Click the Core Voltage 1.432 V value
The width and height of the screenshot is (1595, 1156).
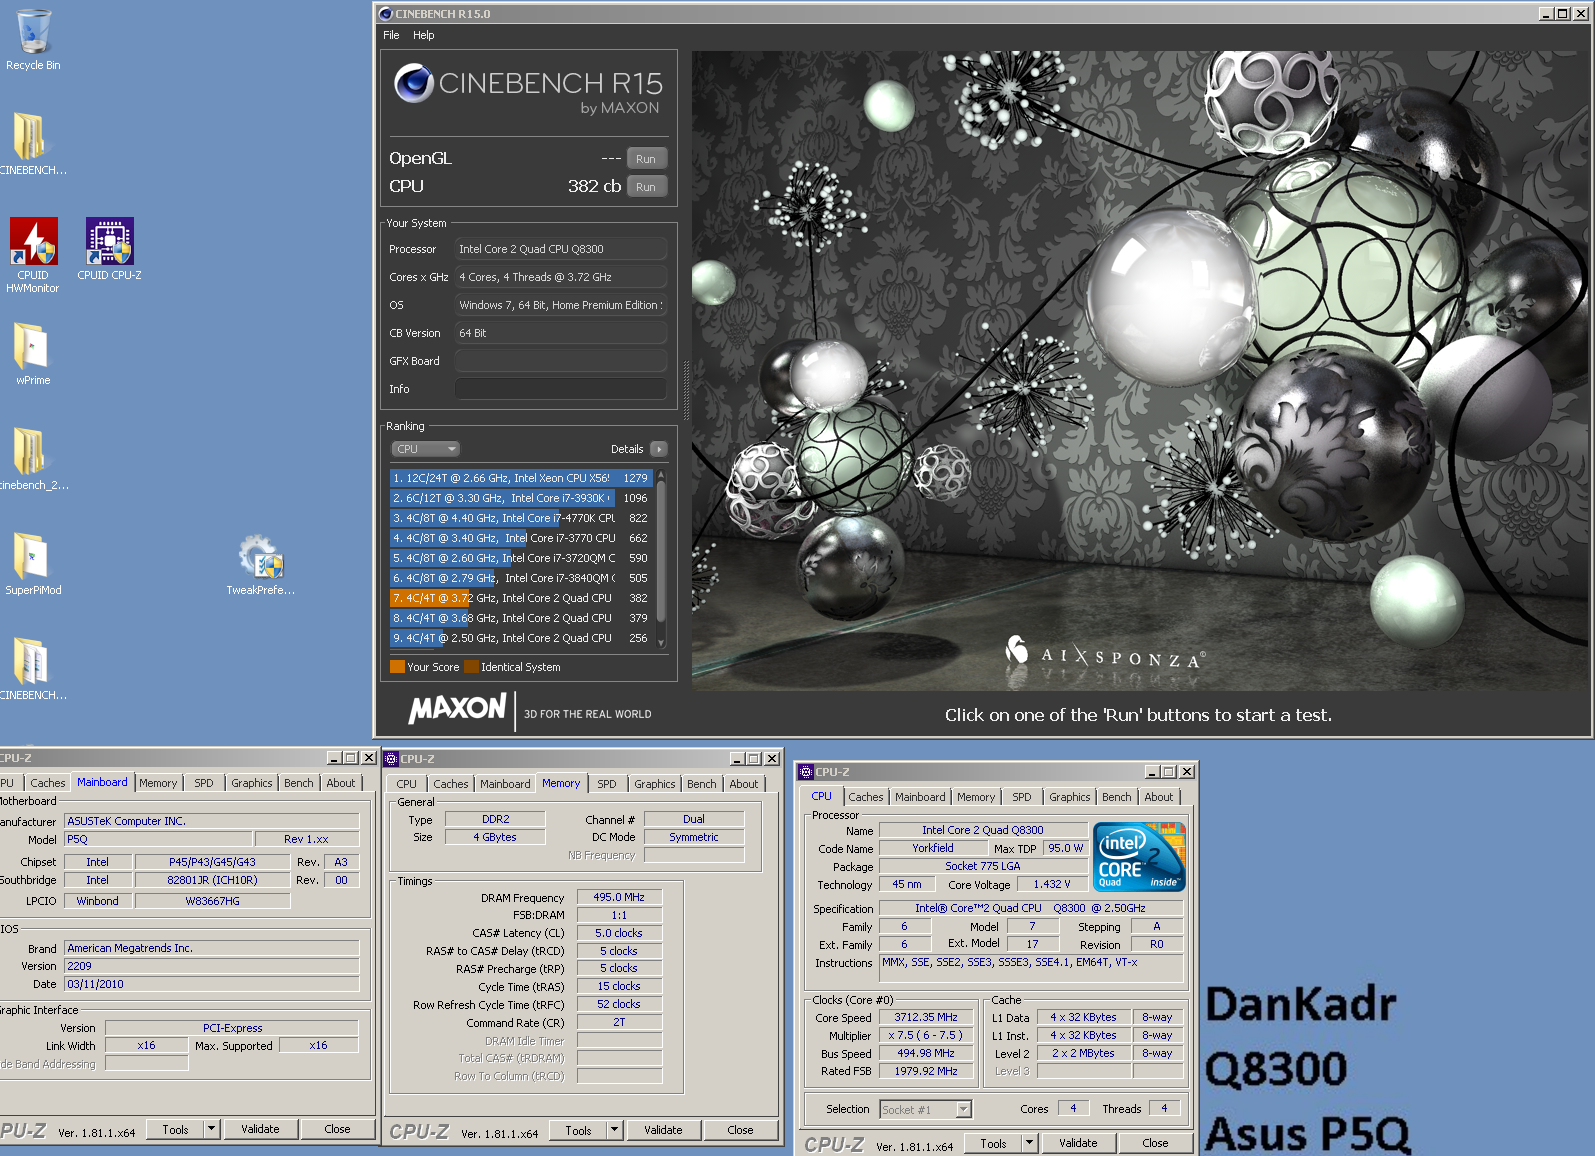(x=1052, y=884)
